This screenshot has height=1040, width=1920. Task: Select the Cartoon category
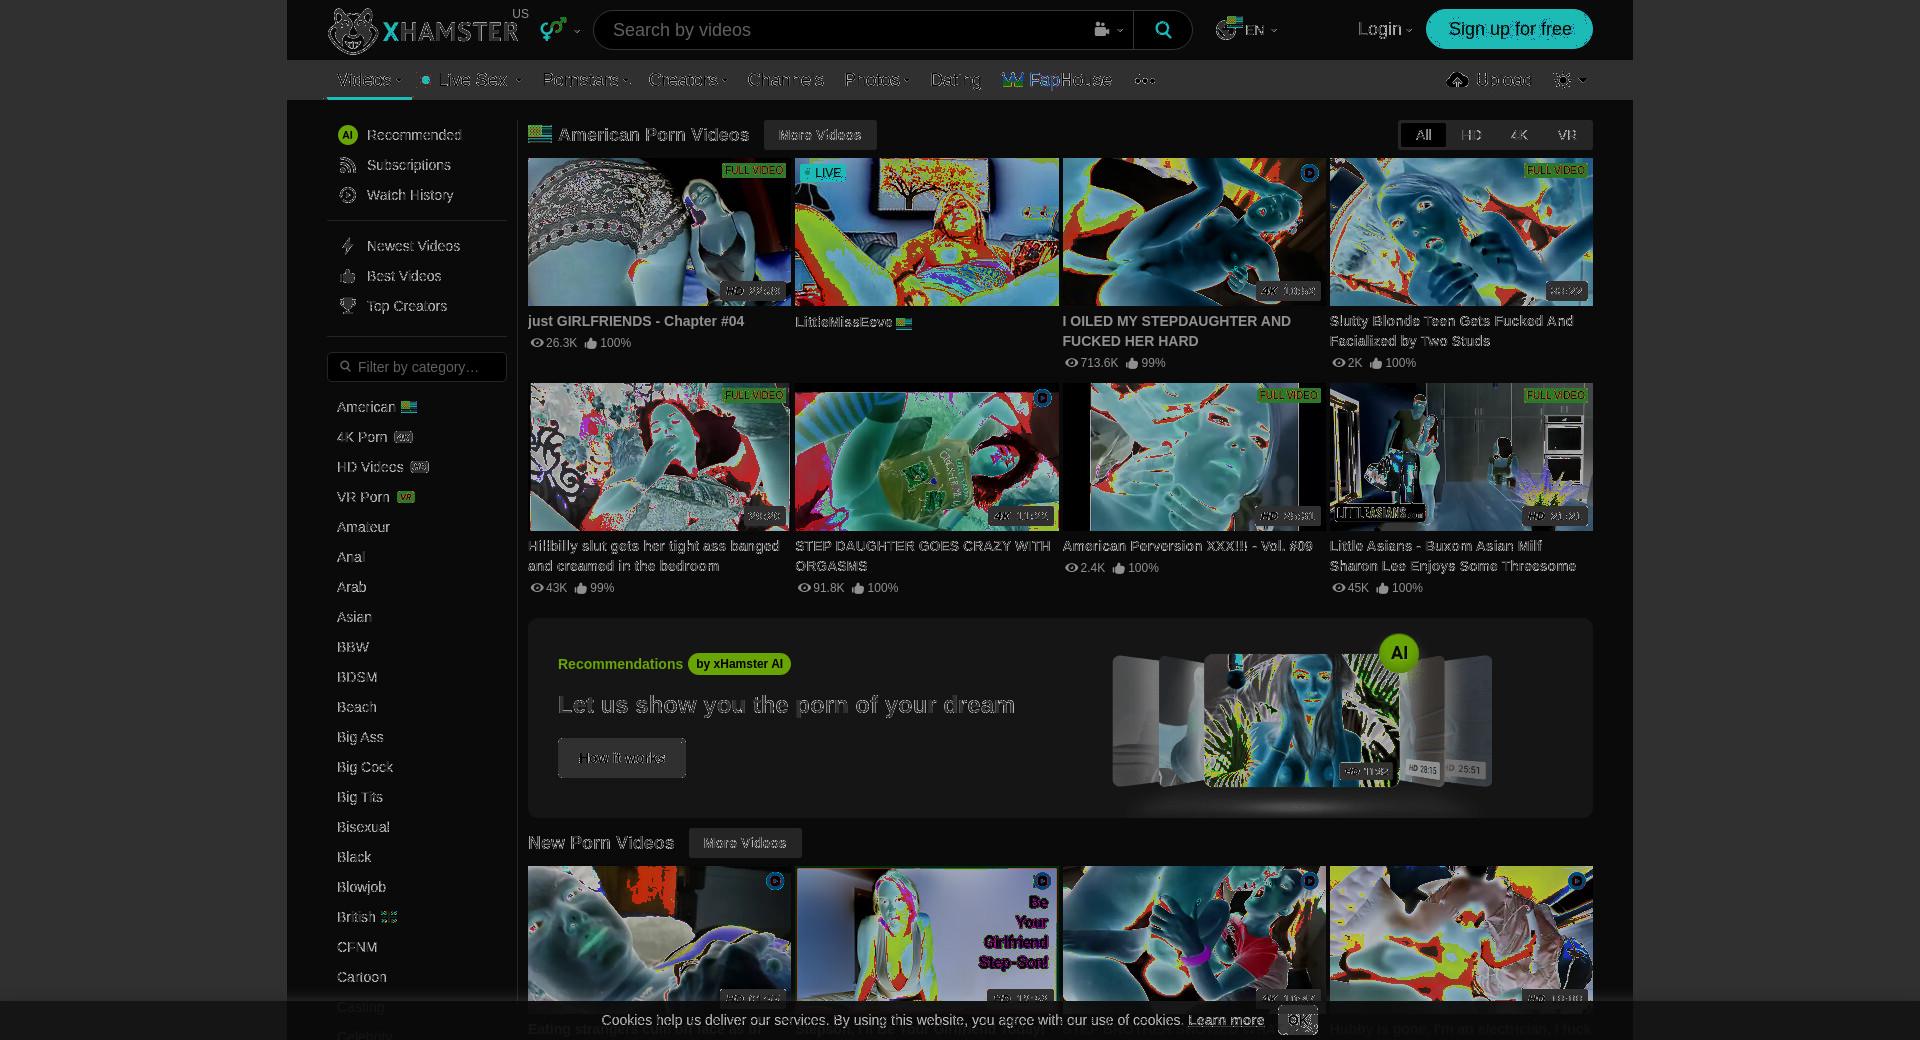click(362, 977)
